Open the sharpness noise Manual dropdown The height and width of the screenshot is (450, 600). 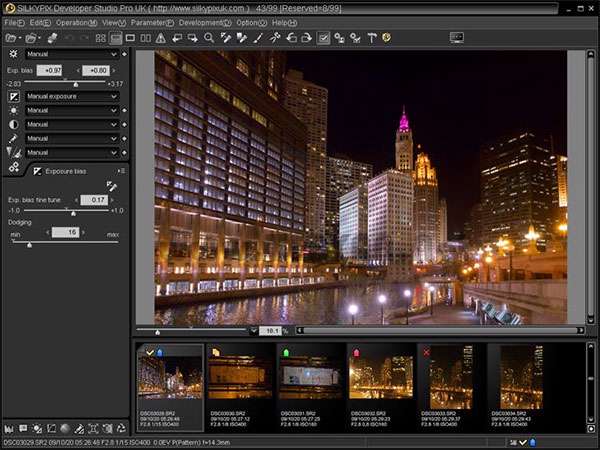pos(72,153)
